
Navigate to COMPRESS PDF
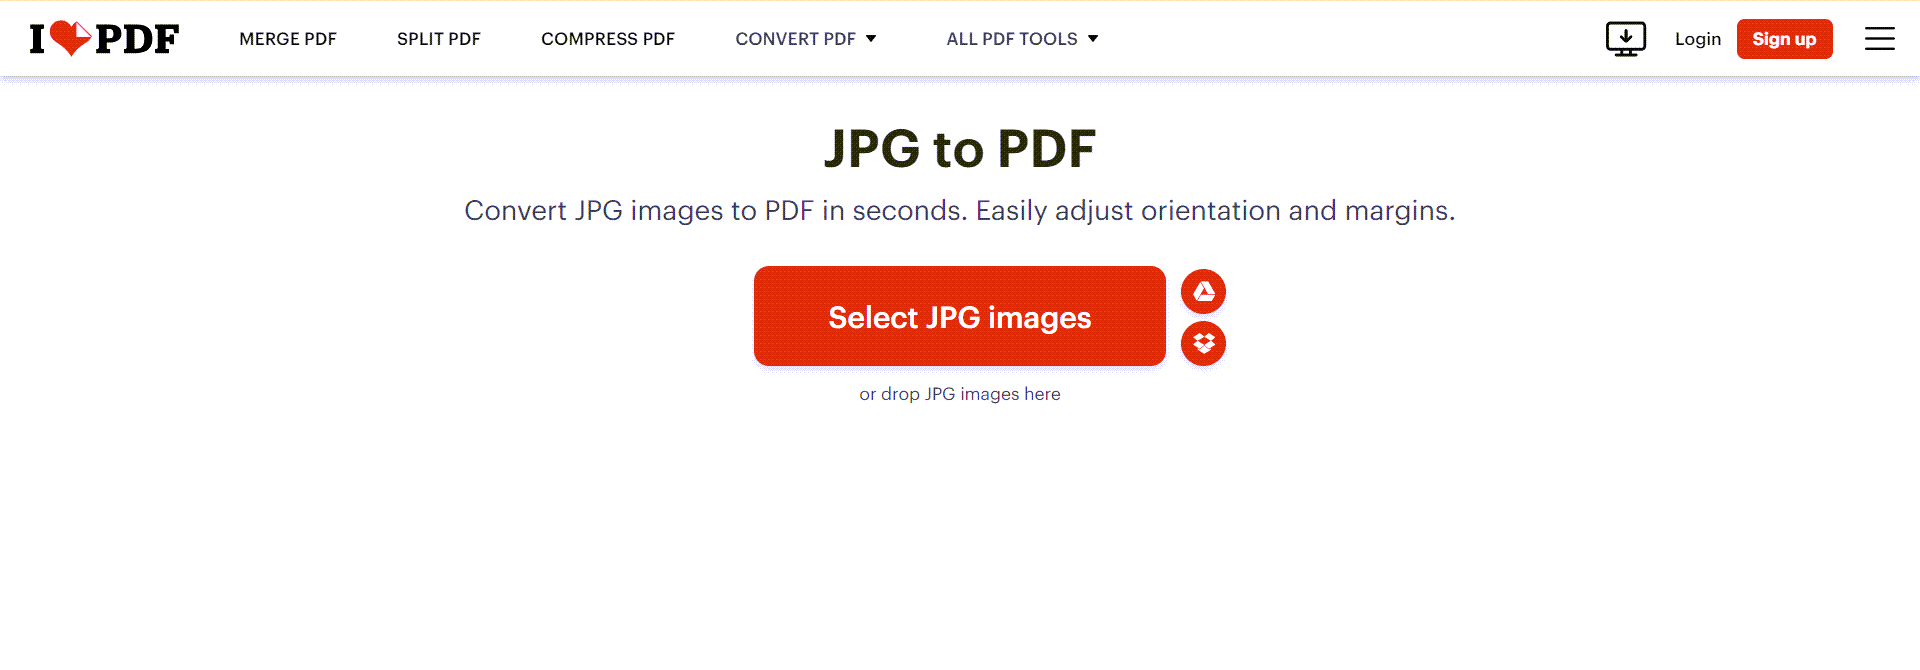(608, 39)
